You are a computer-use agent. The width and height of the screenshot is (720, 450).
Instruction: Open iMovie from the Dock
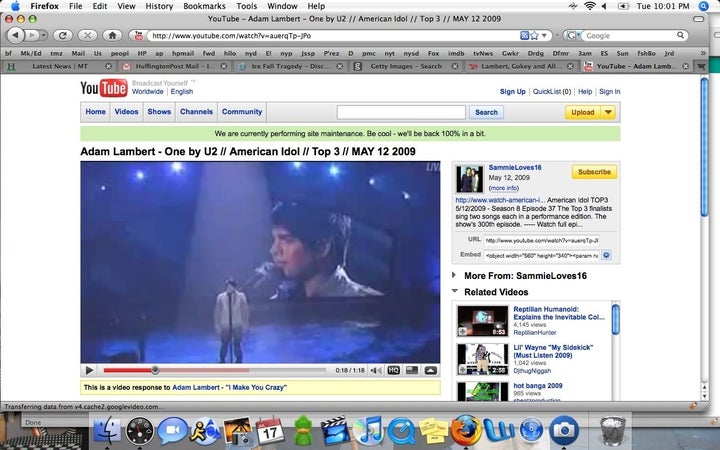(335, 431)
